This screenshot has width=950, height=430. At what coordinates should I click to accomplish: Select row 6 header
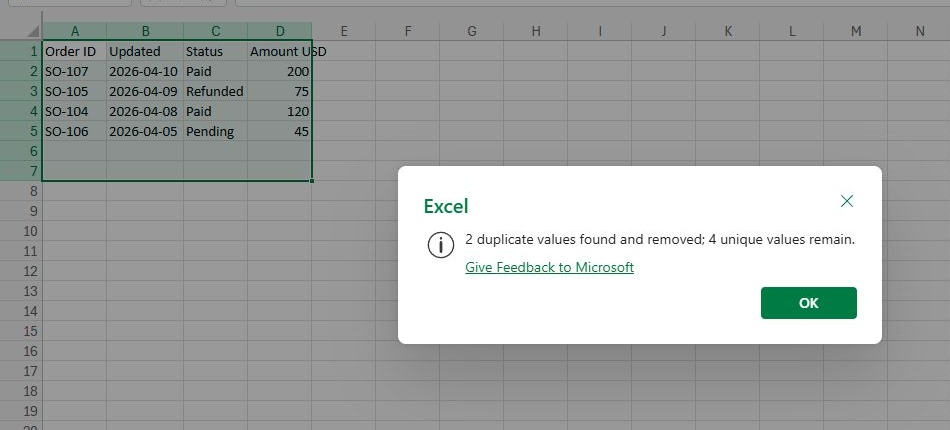tap(21, 151)
